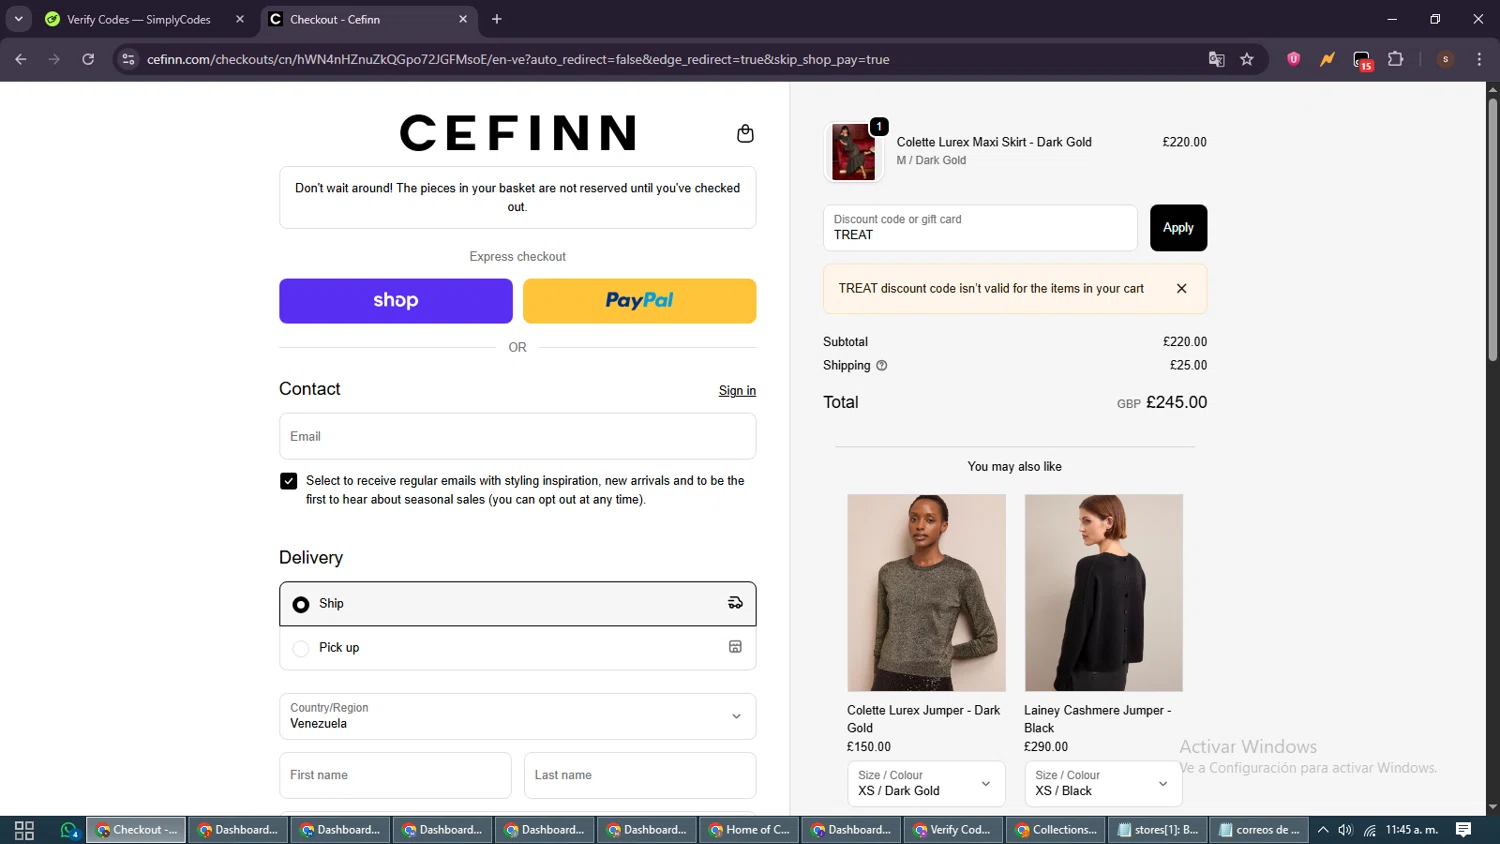
Task: Uncheck the marketing emails checkbox
Action: pos(289,481)
